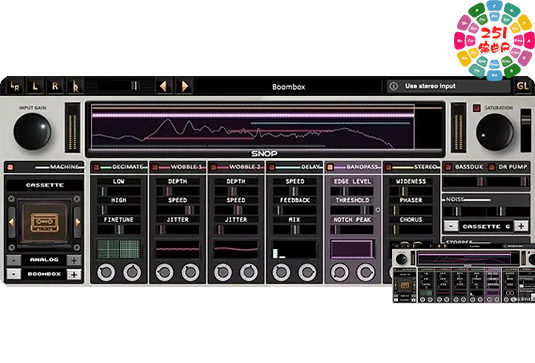The height and width of the screenshot is (363, 535).
Task: Click the right round knob under Decimate
Action: click(x=132, y=272)
